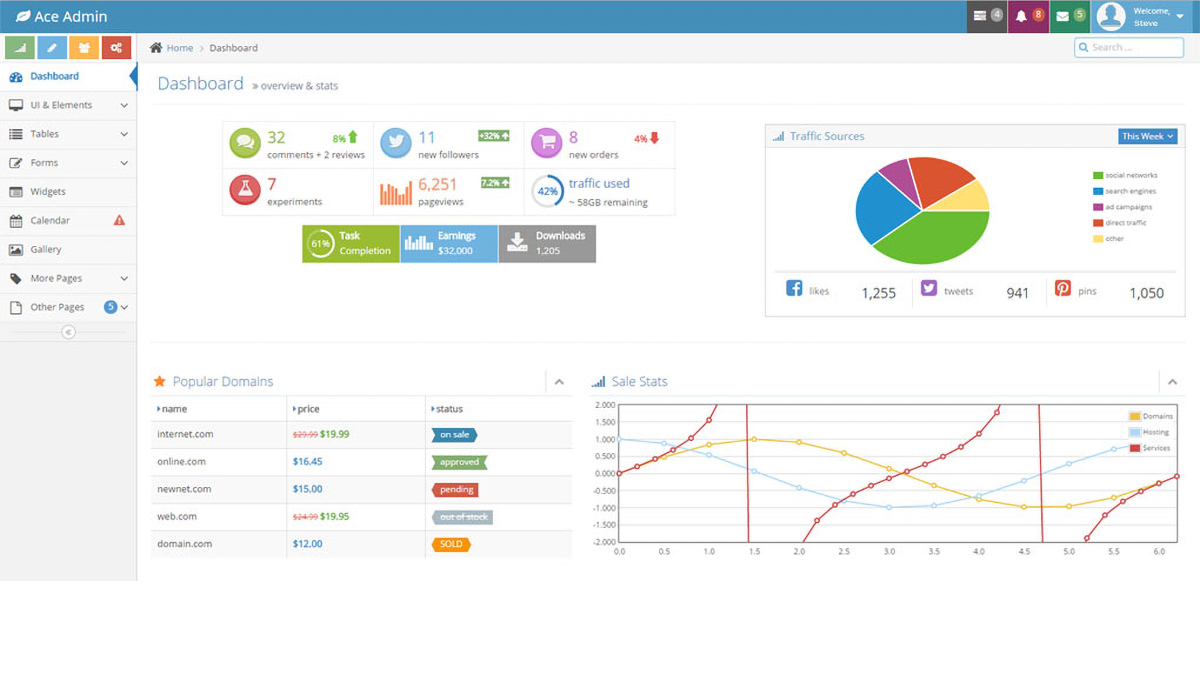Viewport: 1200px width, 675px height.
Task: Open Forms in the sidebar
Action: (x=66, y=163)
